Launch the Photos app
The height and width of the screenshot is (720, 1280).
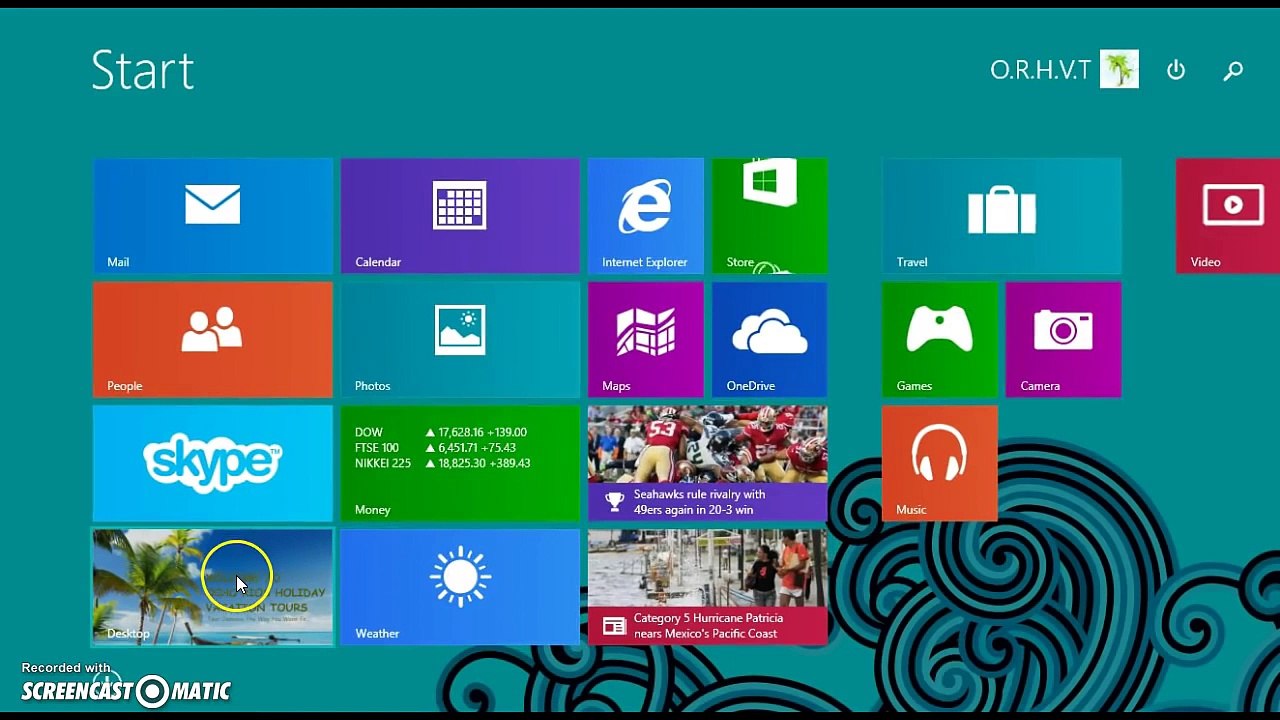tap(460, 340)
